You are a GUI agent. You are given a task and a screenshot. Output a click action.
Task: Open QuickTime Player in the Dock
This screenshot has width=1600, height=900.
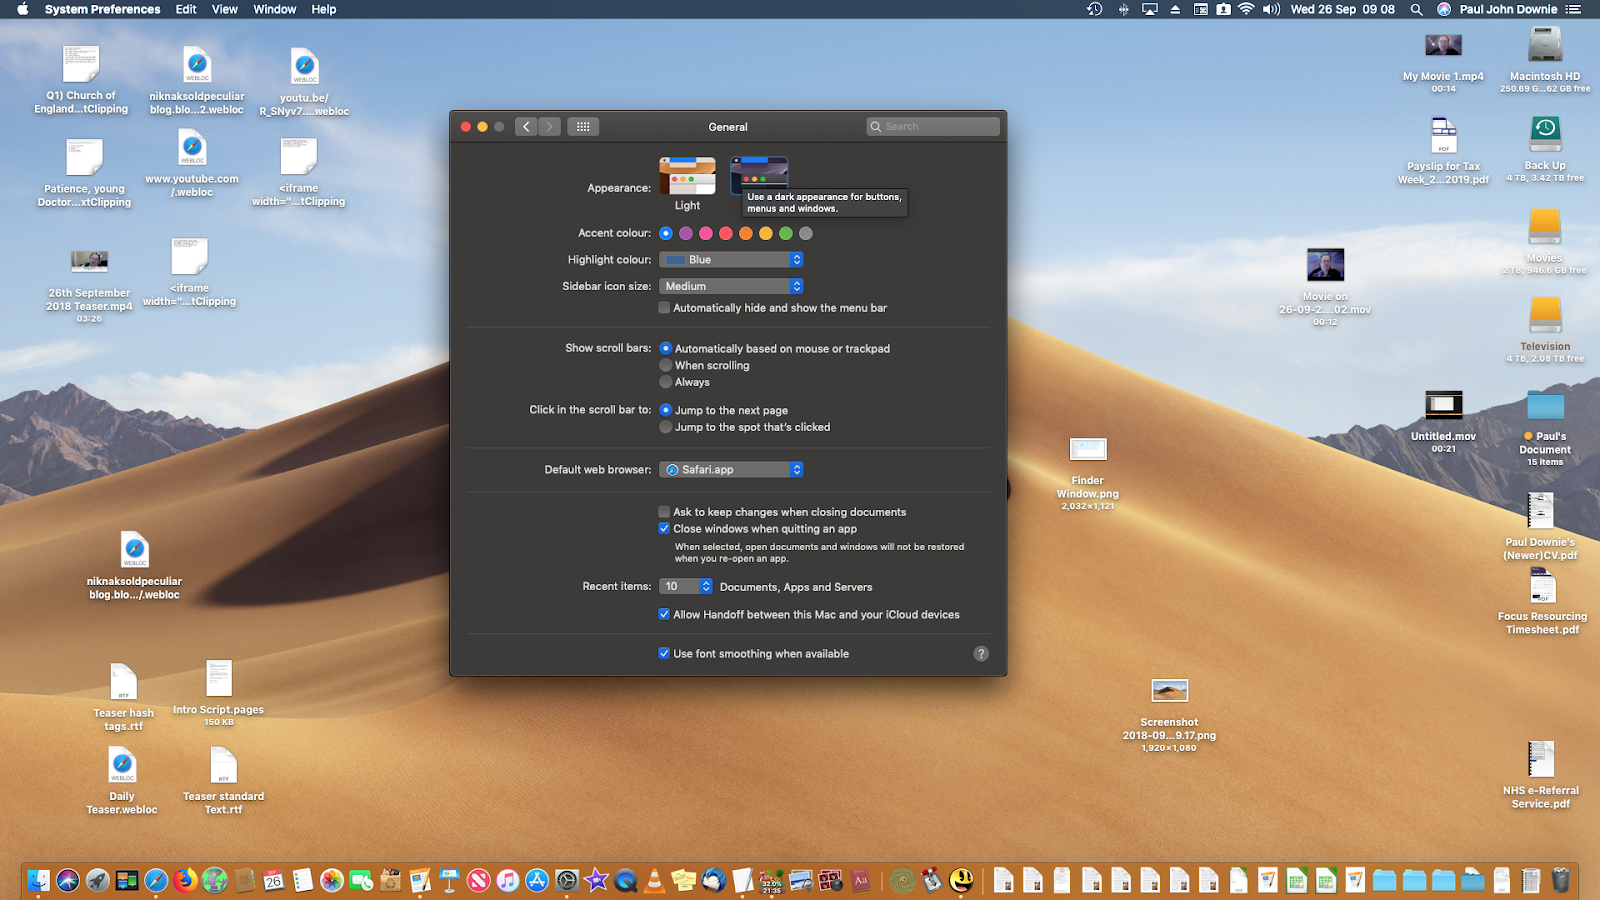(x=626, y=880)
